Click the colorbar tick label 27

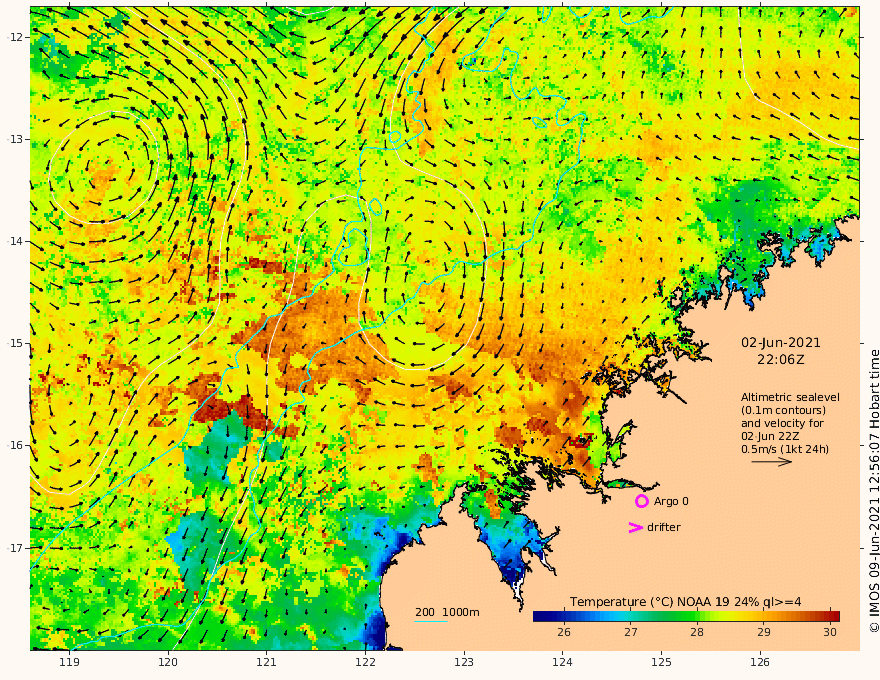pyautogui.click(x=630, y=632)
